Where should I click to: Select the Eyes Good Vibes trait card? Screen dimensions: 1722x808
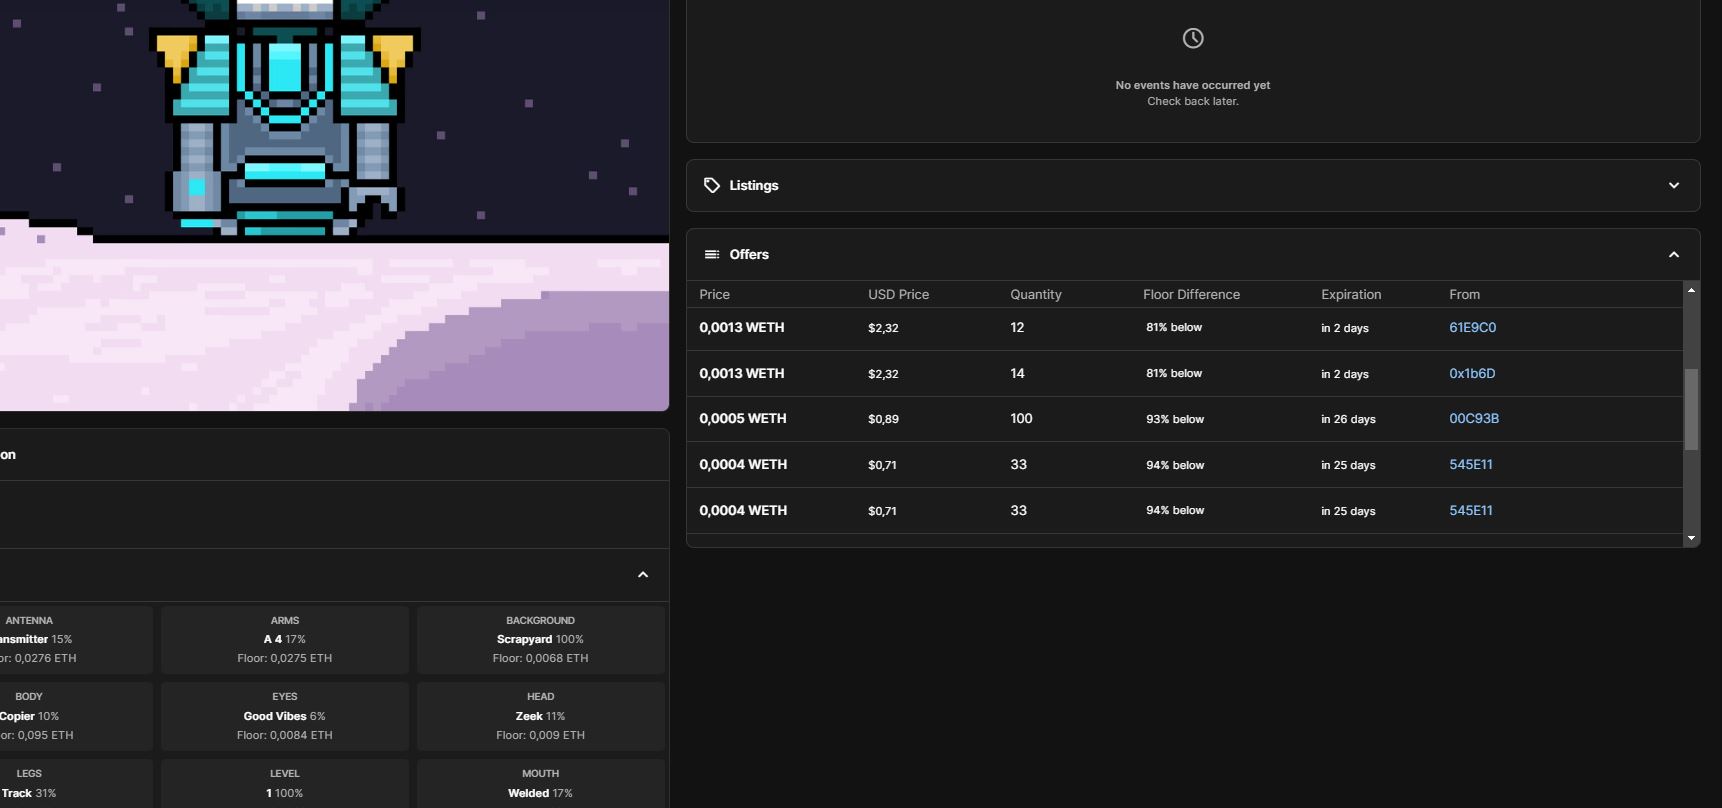285,716
